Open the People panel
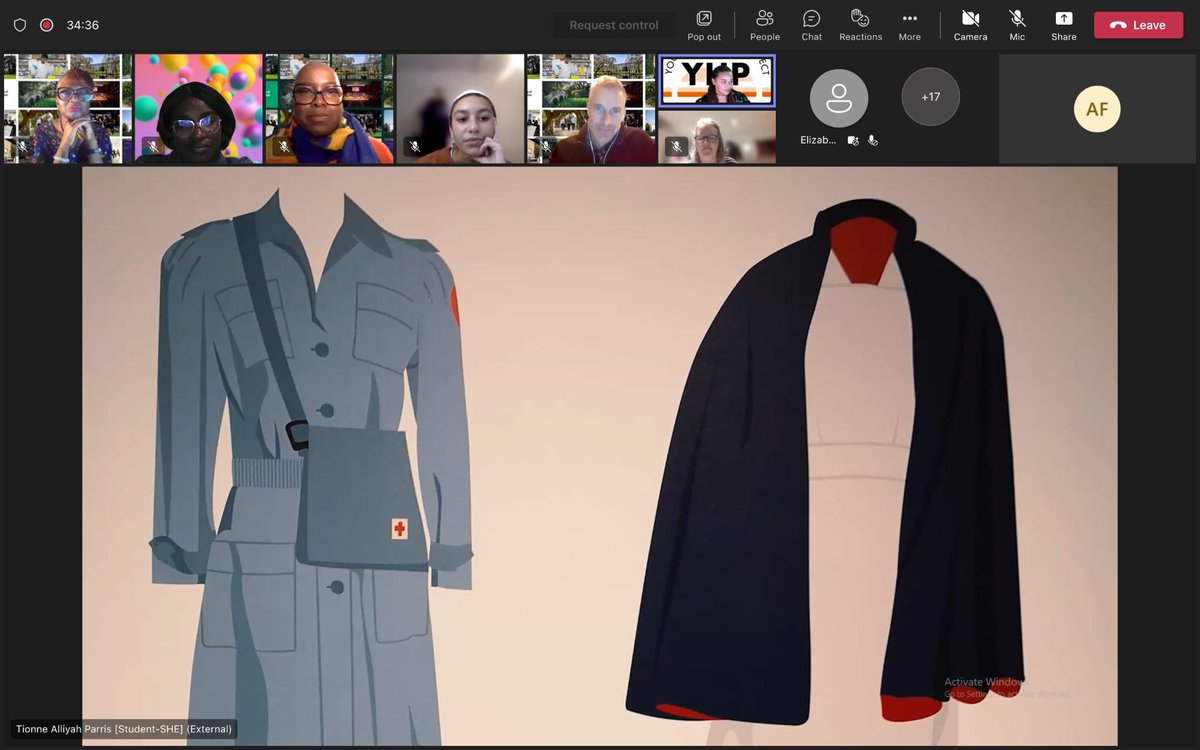1200x750 pixels. 765,25
